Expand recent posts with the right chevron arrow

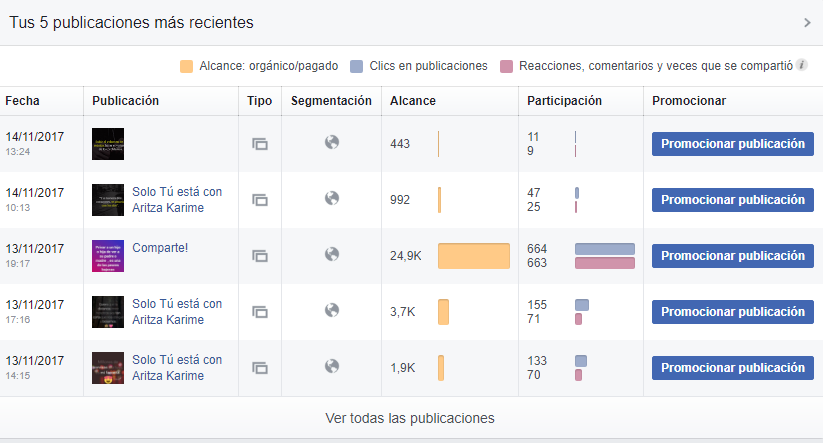point(808,22)
